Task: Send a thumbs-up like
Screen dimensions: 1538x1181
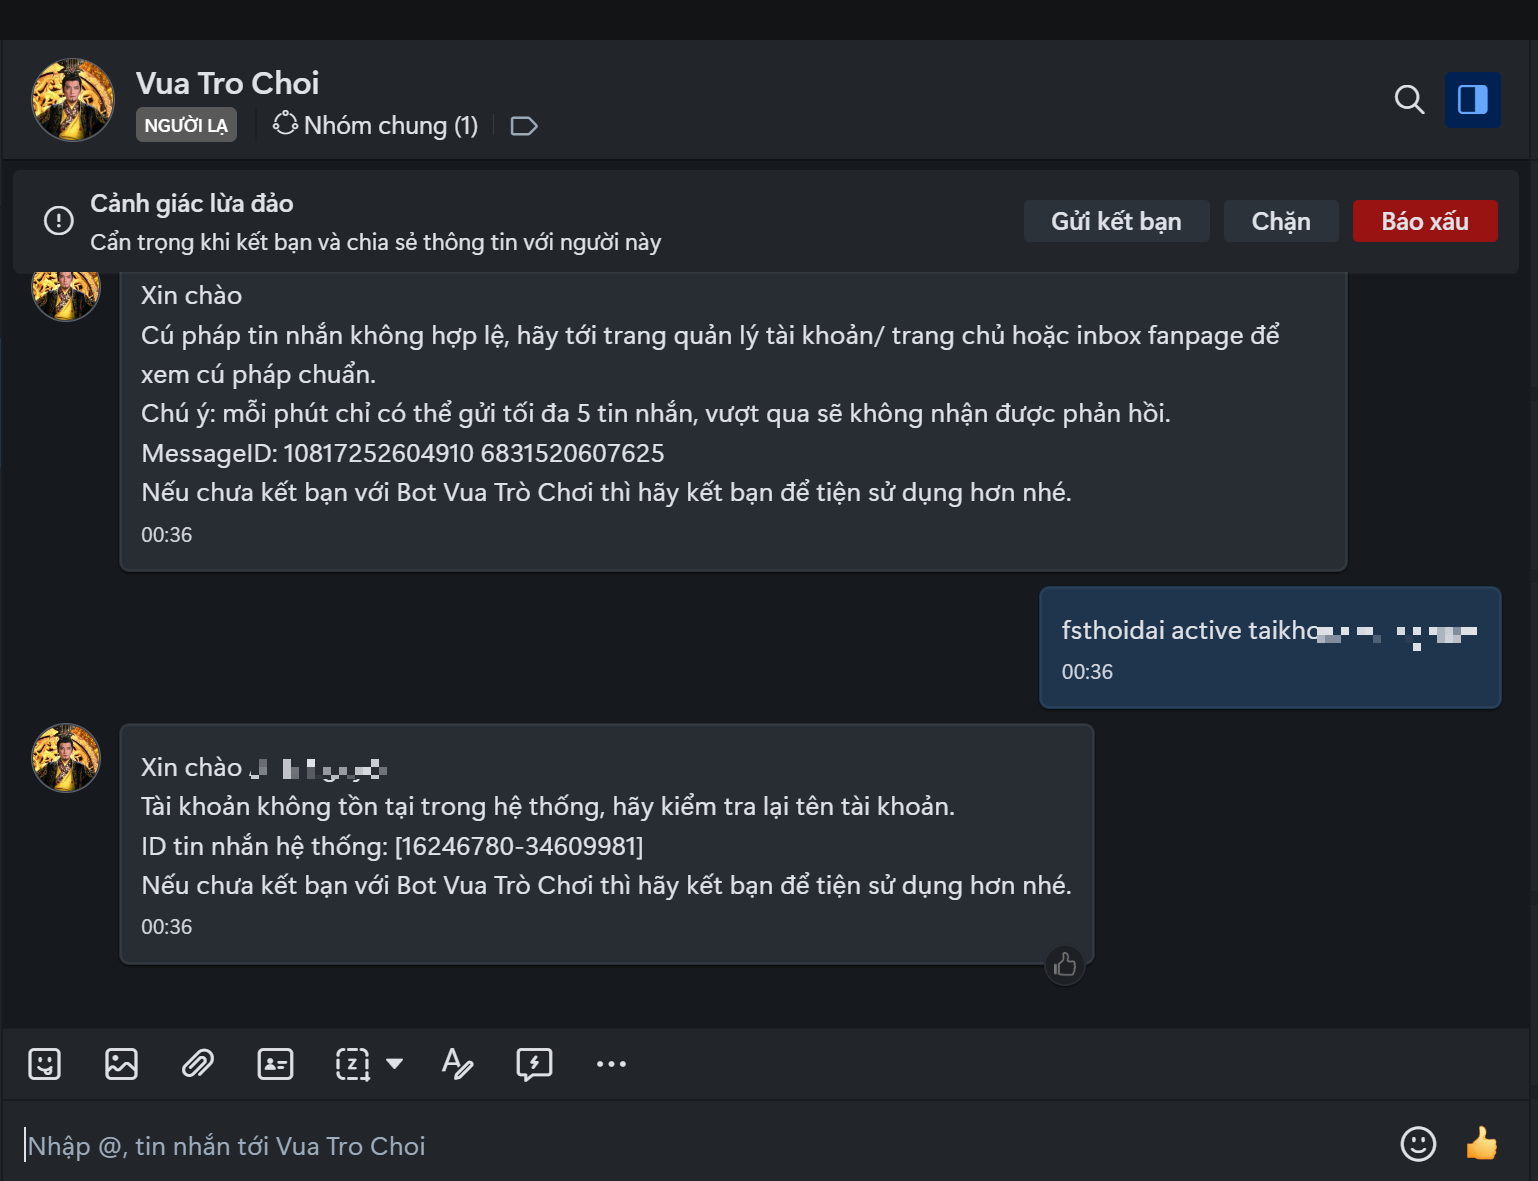Action: tap(1481, 1143)
